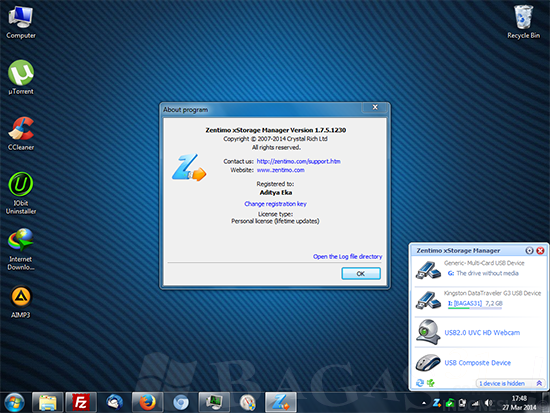
Task: Open the Zentimo xStorage Manager options icon
Action: [x=529, y=251]
